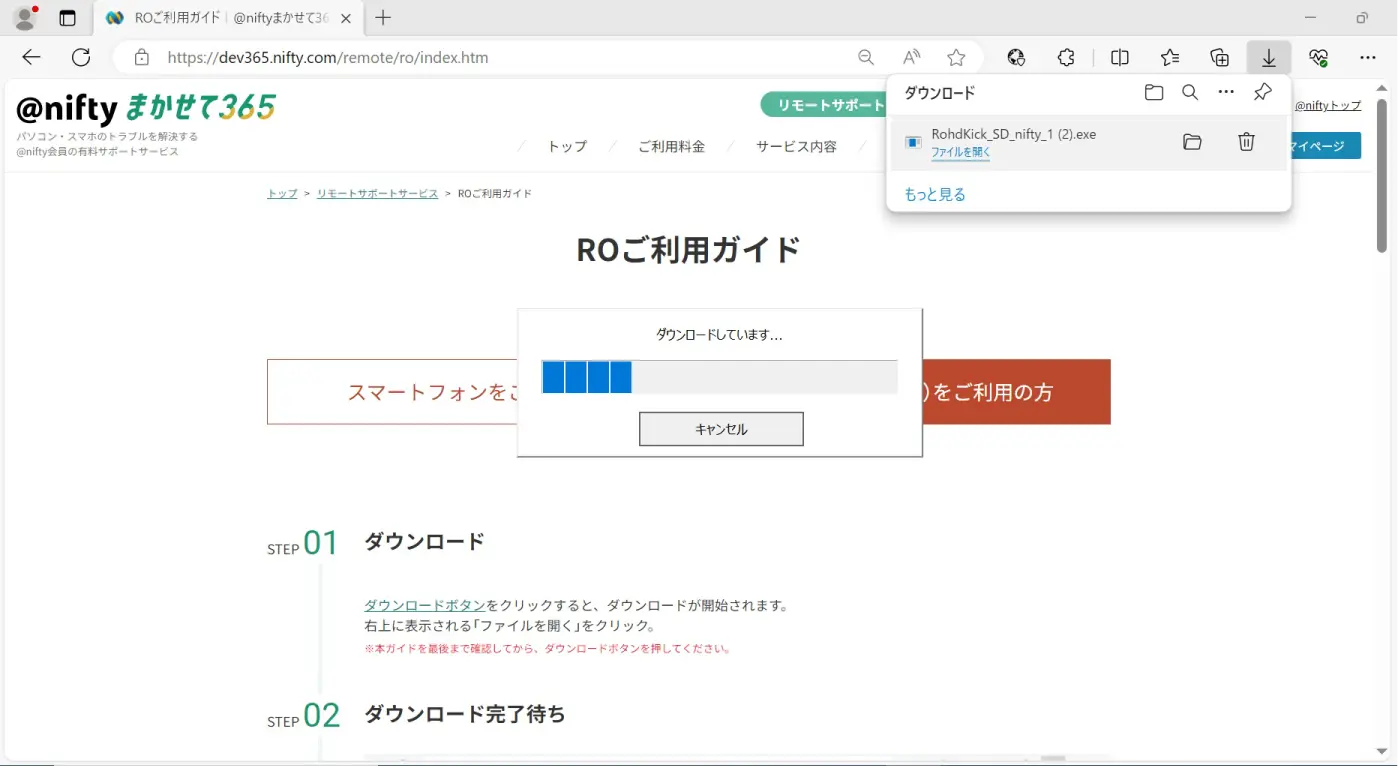Open a new tab
Image resolution: width=1398 pixels, height=766 pixels.
(x=383, y=18)
